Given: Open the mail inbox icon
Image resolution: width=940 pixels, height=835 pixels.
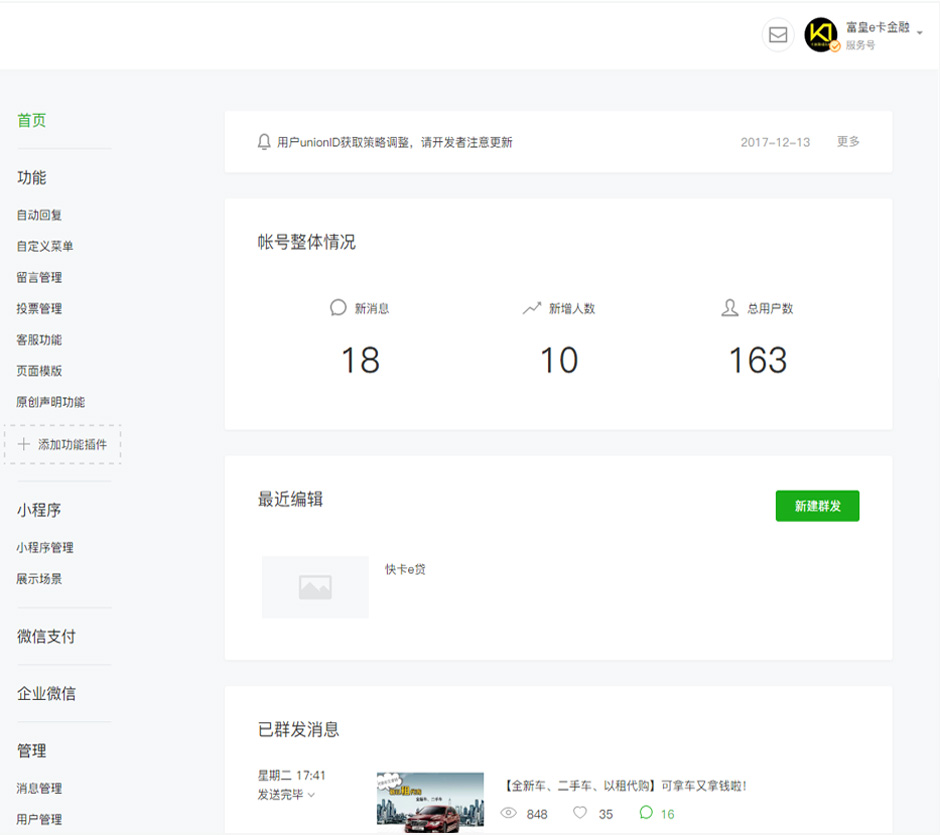Looking at the screenshot, I should point(777,35).
